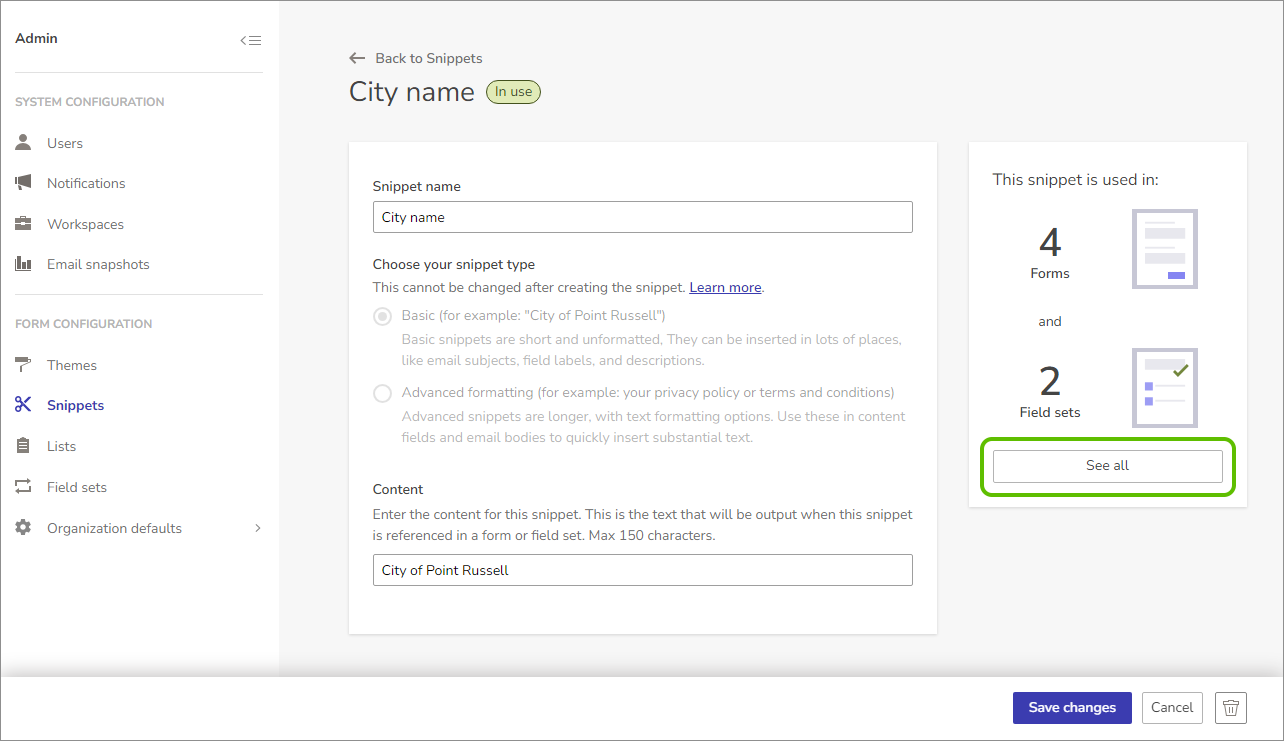Click the Workspaces briefcase icon
The height and width of the screenshot is (741, 1284).
(x=23, y=224)
